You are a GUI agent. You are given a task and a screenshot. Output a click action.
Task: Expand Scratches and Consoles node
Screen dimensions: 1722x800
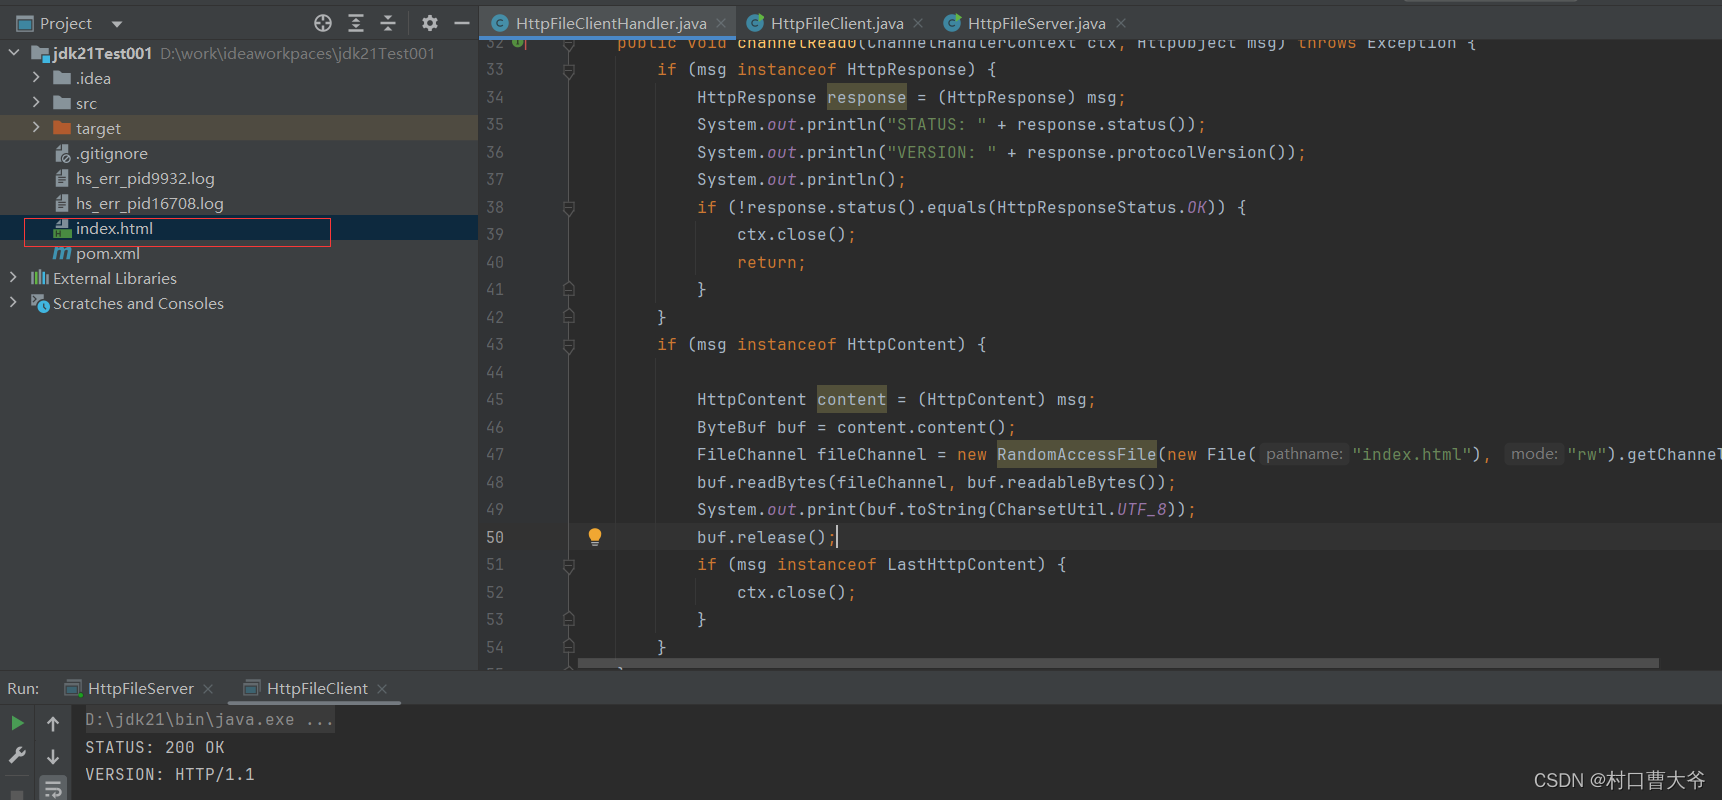tap(13, 302)
